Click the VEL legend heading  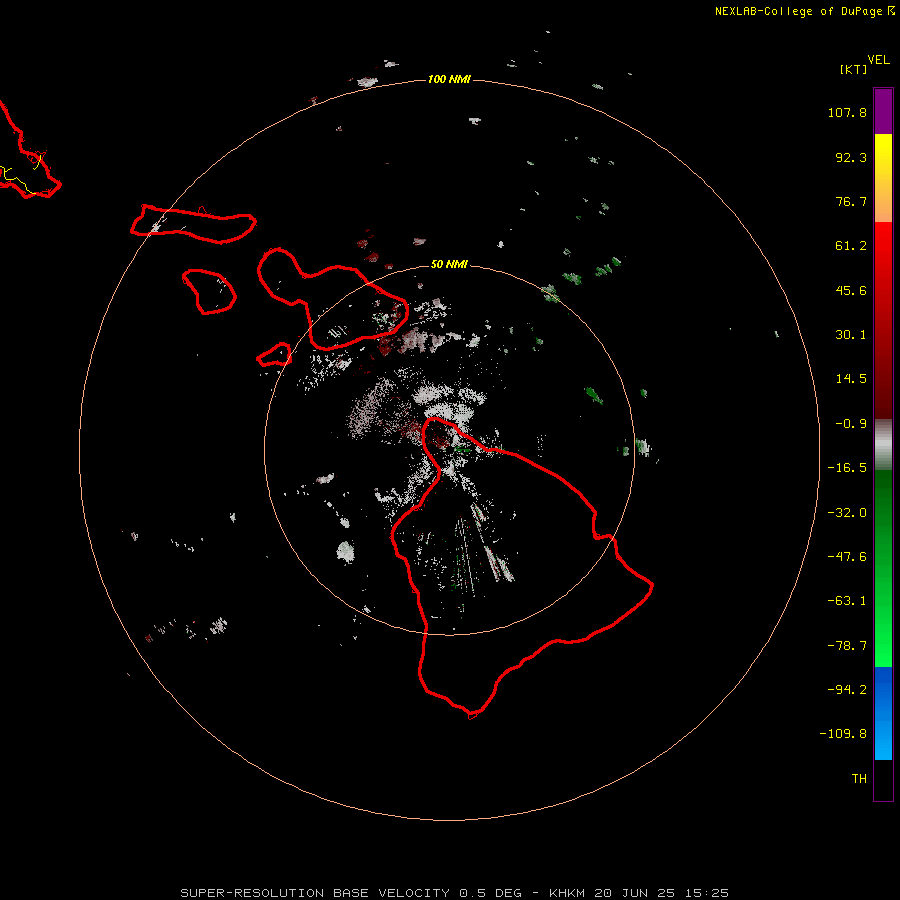pyautogui.click(x=878, y=60)
